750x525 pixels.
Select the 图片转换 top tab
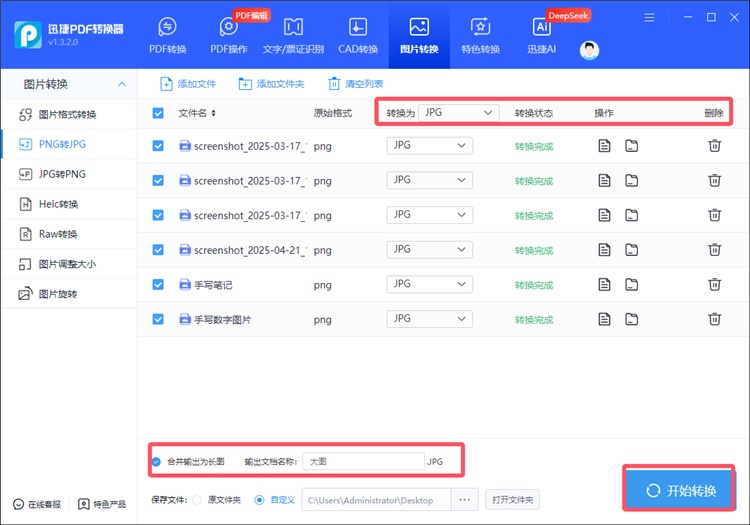[419, 35]
